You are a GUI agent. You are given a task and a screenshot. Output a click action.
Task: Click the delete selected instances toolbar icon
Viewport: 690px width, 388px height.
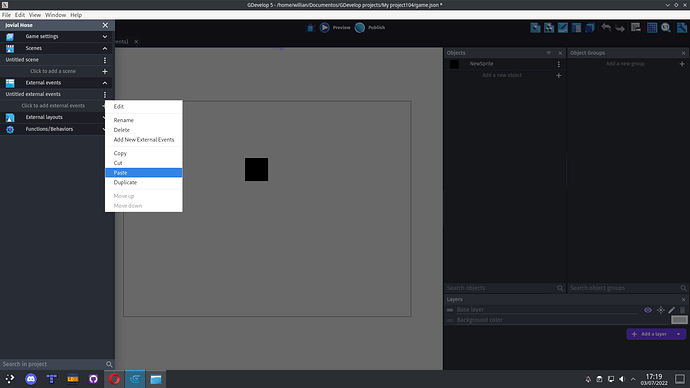pyautogui.click(x=635, y=28)
